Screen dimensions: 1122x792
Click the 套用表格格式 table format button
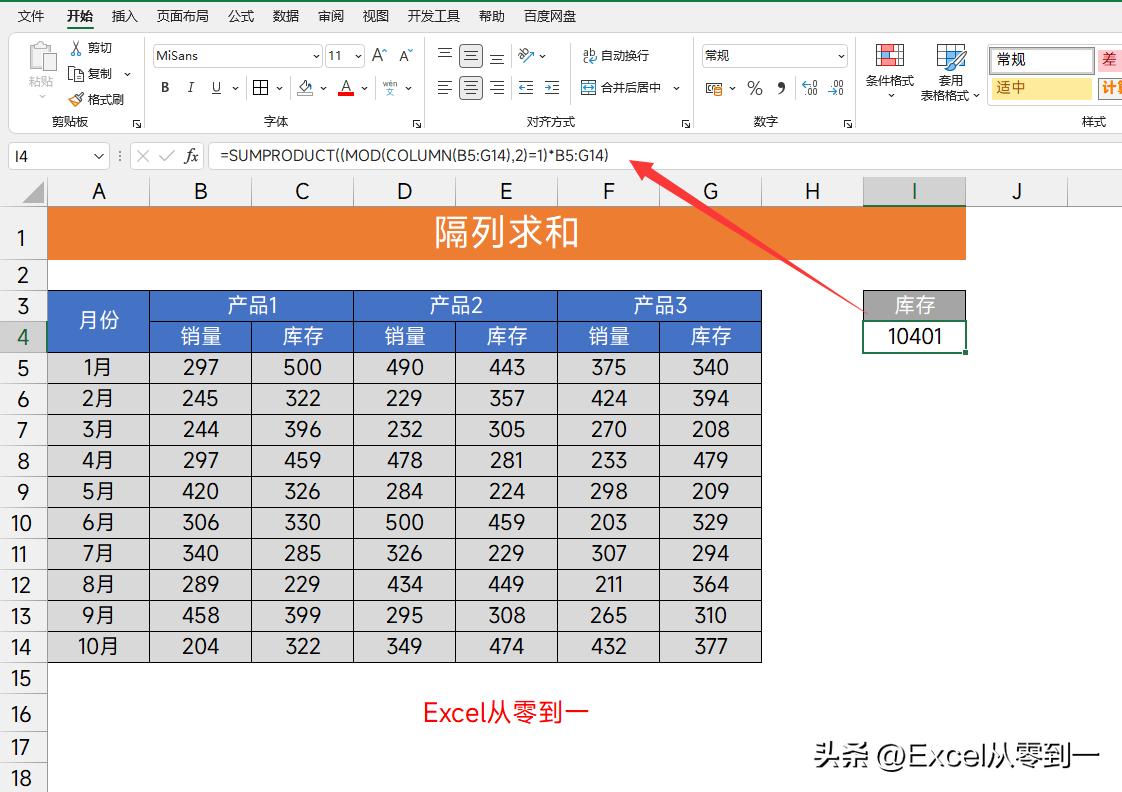(x=949, y=71)
